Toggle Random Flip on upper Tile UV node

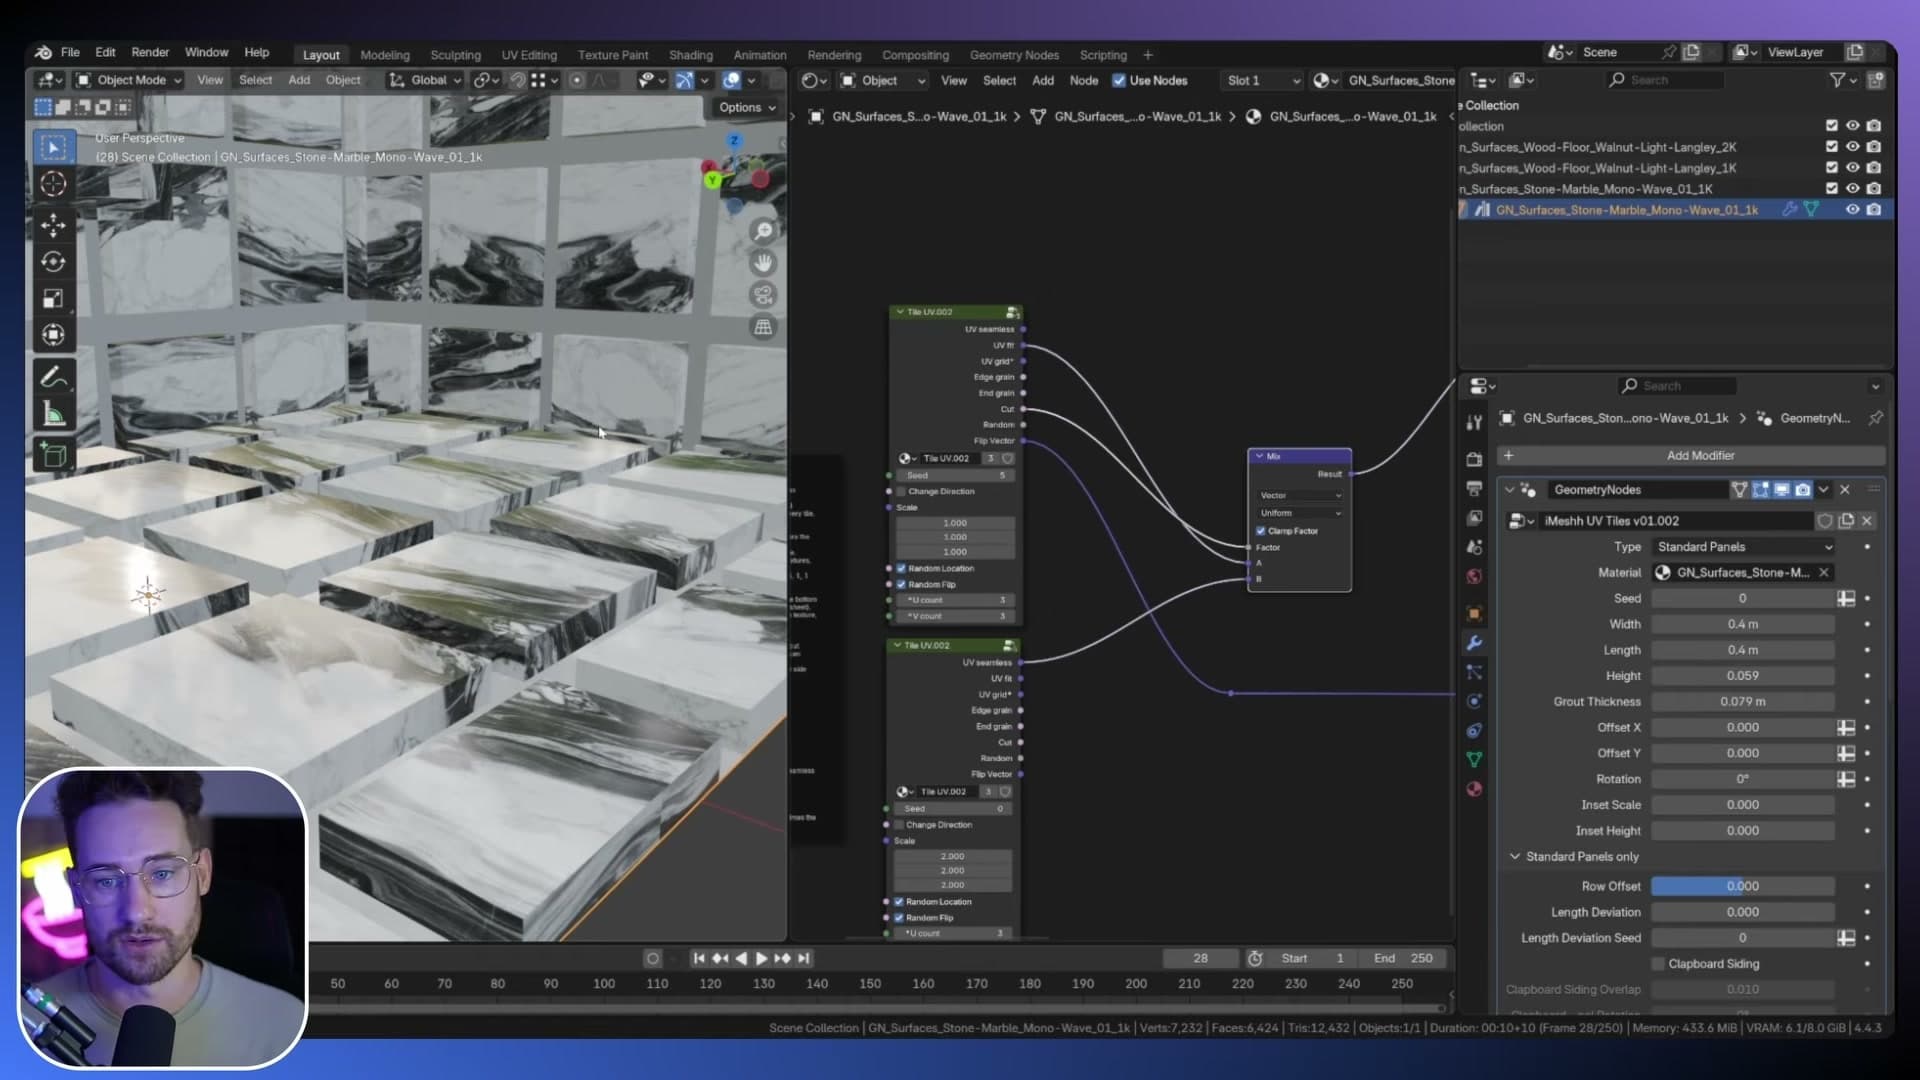(x=901, y=585)
